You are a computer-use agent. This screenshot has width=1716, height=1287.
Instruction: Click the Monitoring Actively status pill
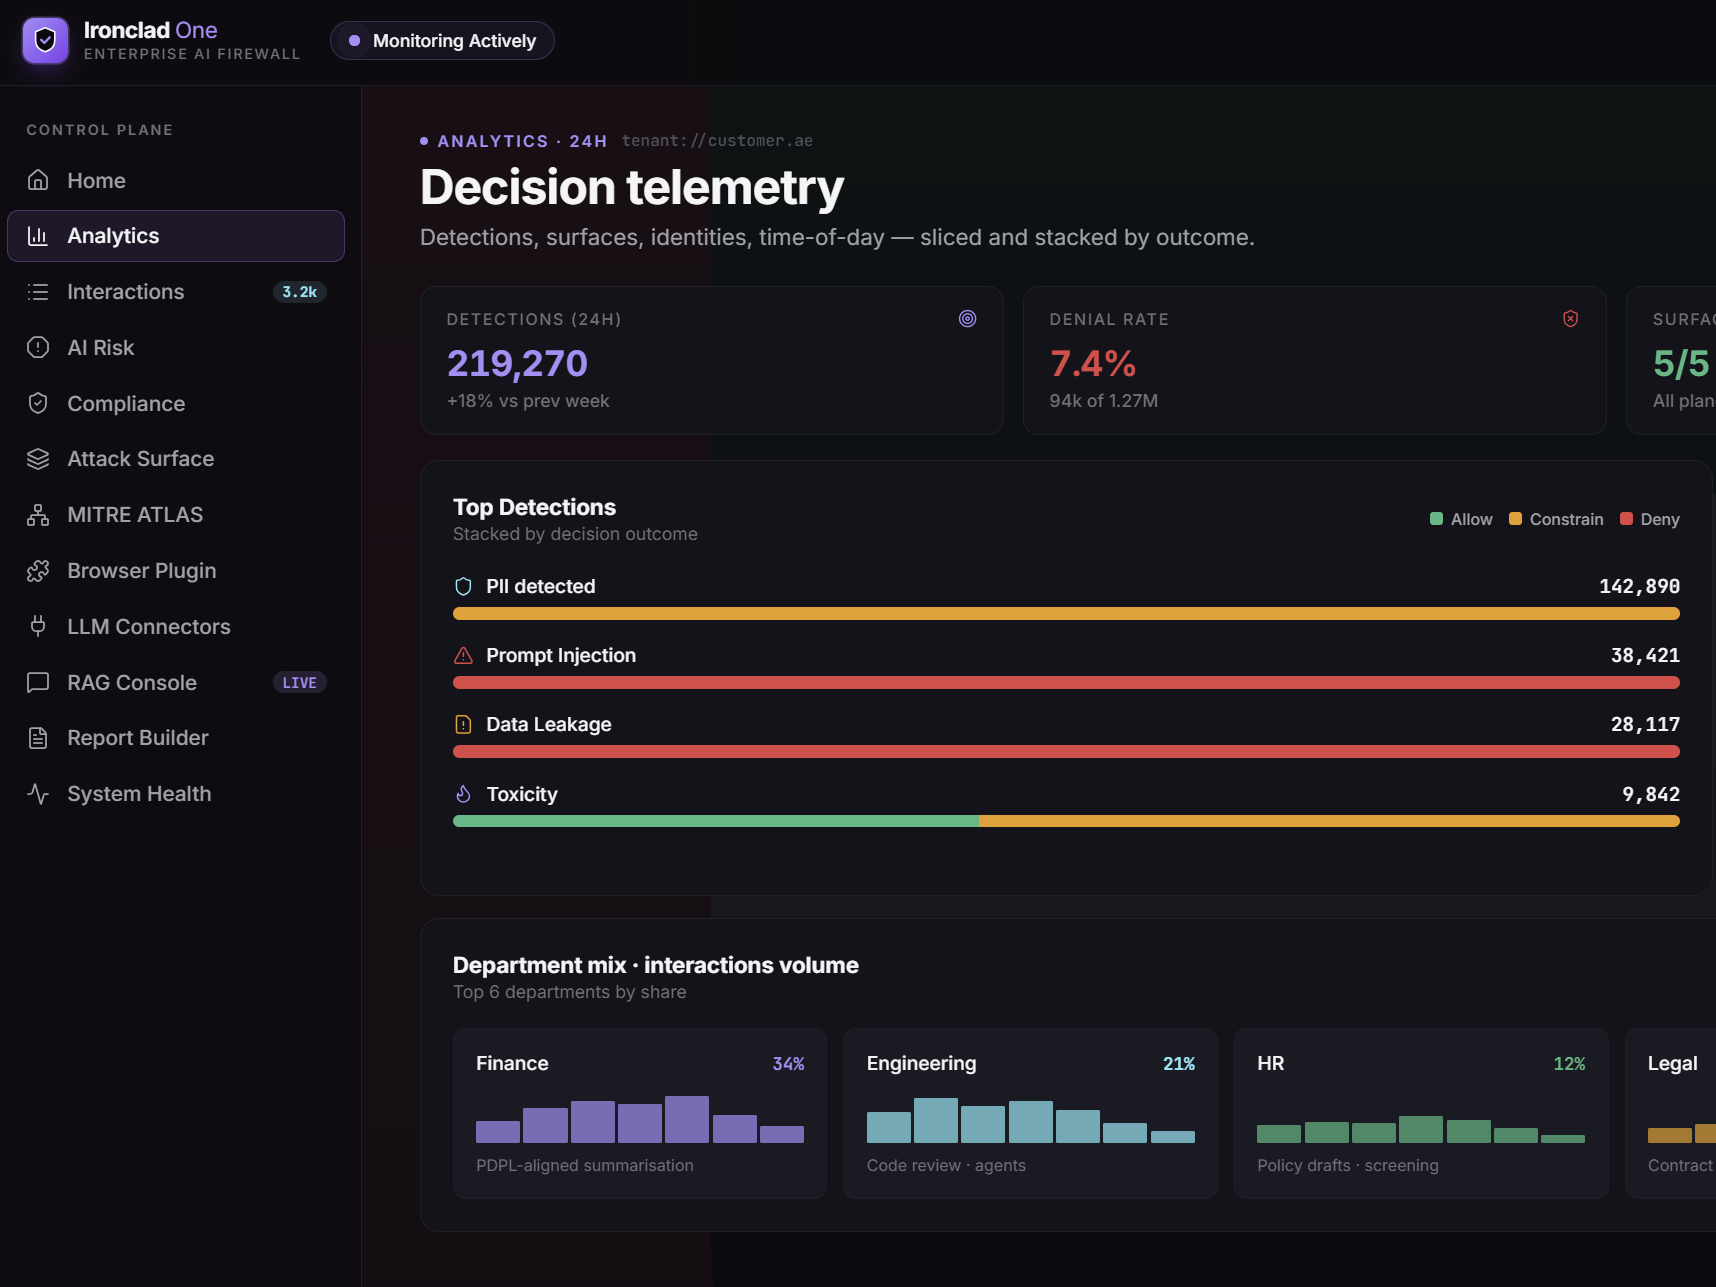pyautogui.click(x=442, y=41)
